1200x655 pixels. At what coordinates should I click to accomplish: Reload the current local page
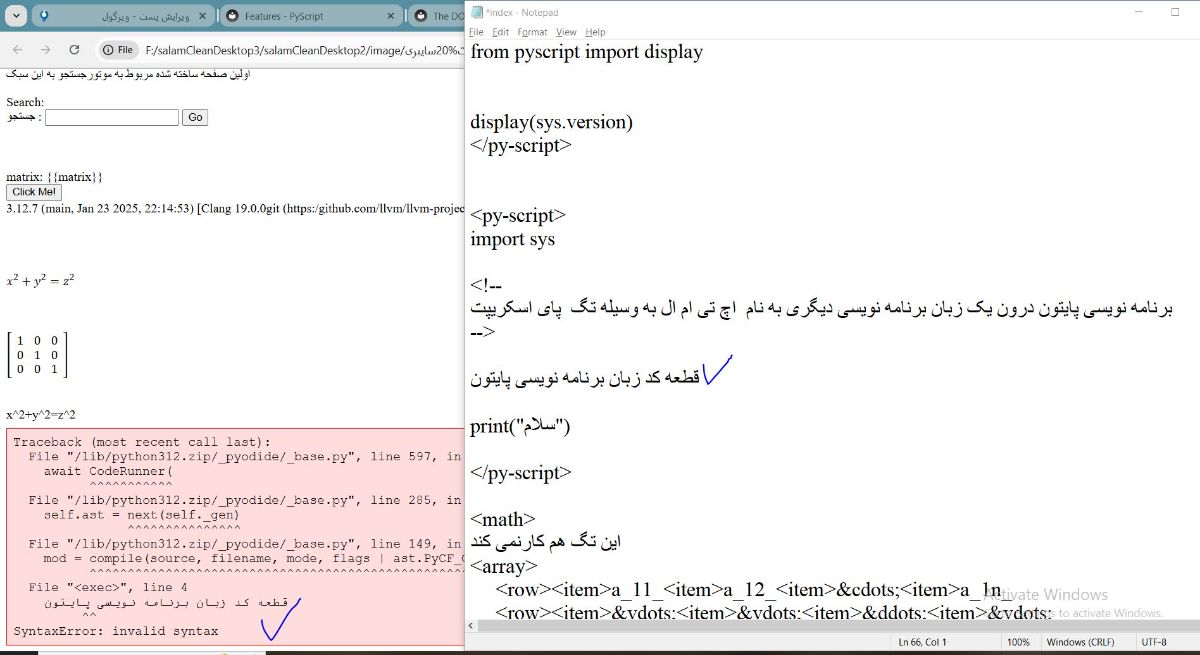pyautogui.click(x=73, y=48)
